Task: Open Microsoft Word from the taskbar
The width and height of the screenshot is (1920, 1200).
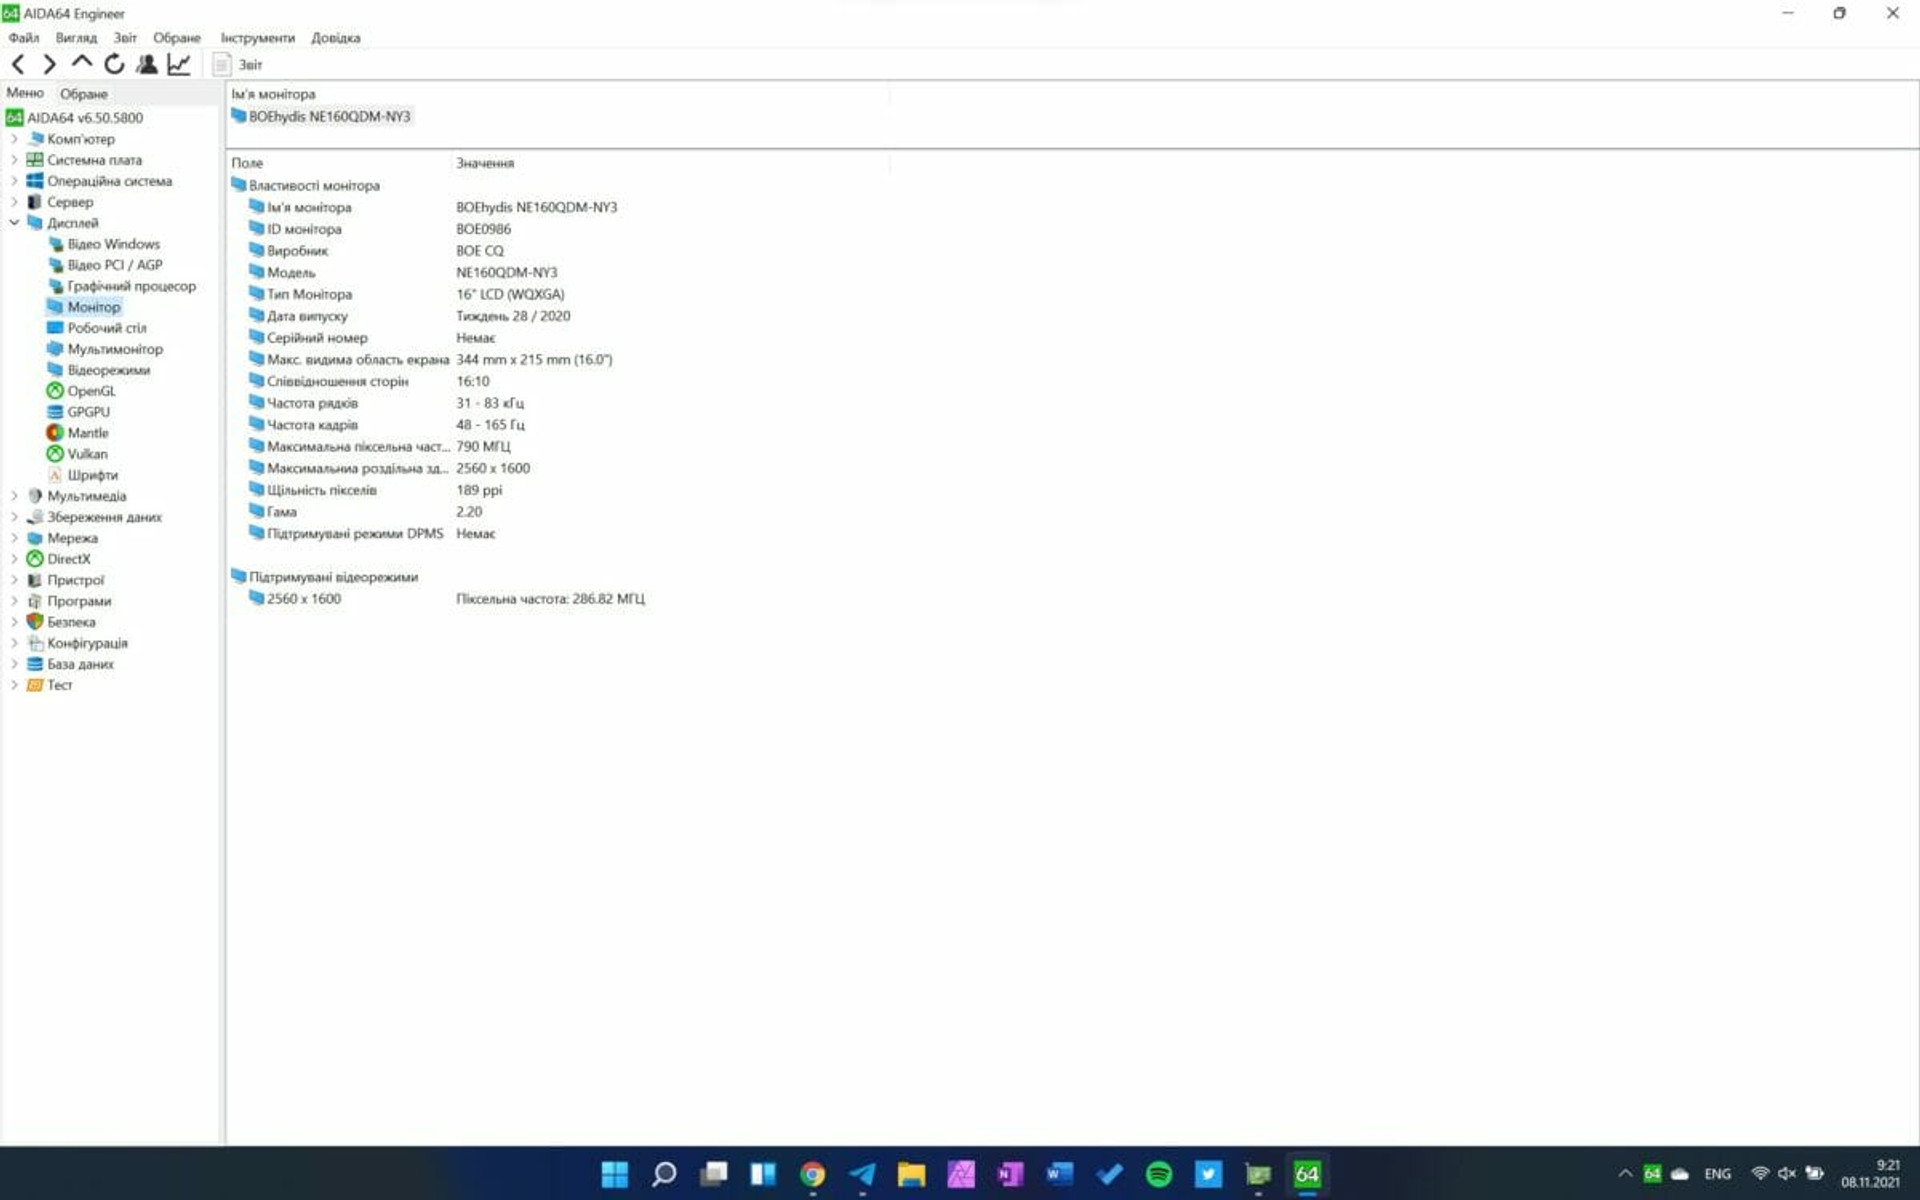Action: [x=1060, y=1174]
